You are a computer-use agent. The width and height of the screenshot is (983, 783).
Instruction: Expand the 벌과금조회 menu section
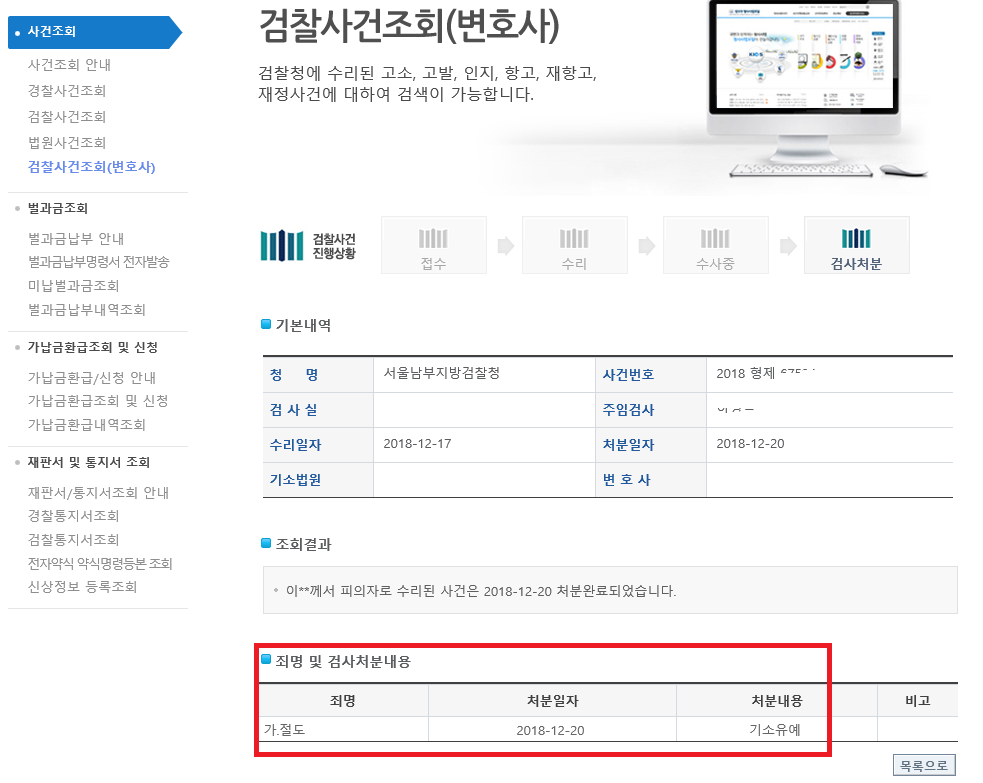58,208
